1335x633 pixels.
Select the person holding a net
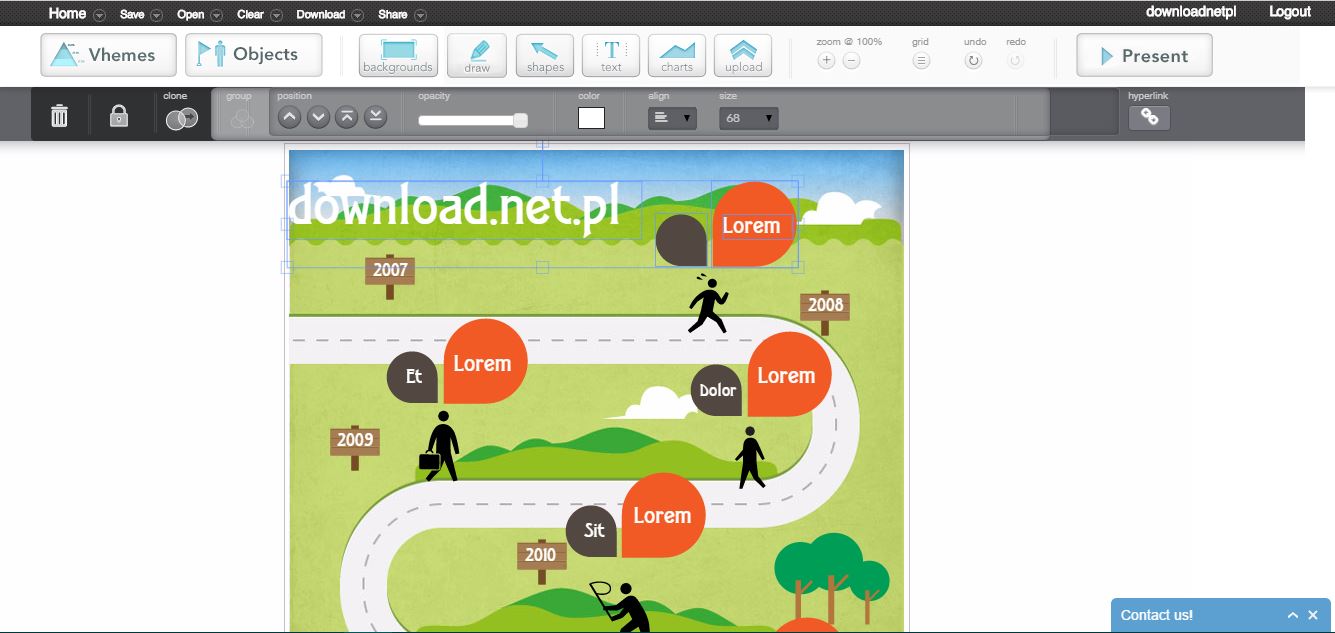tap(620, 606)
